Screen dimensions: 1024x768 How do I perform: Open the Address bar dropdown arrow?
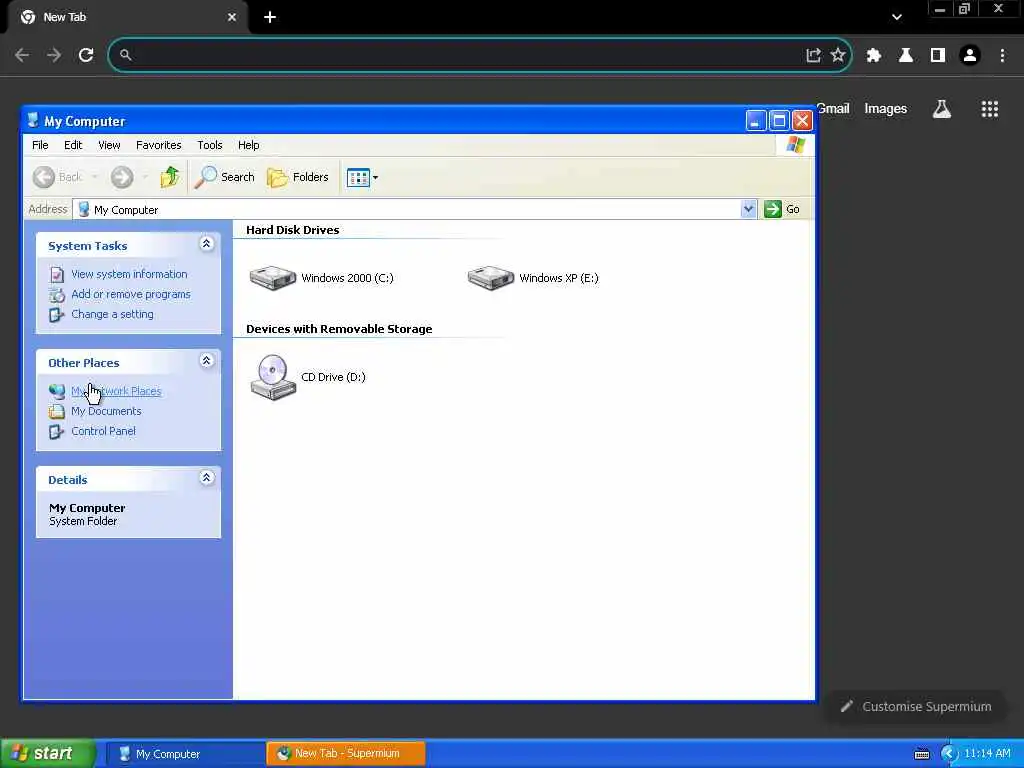tap(748, 209)
